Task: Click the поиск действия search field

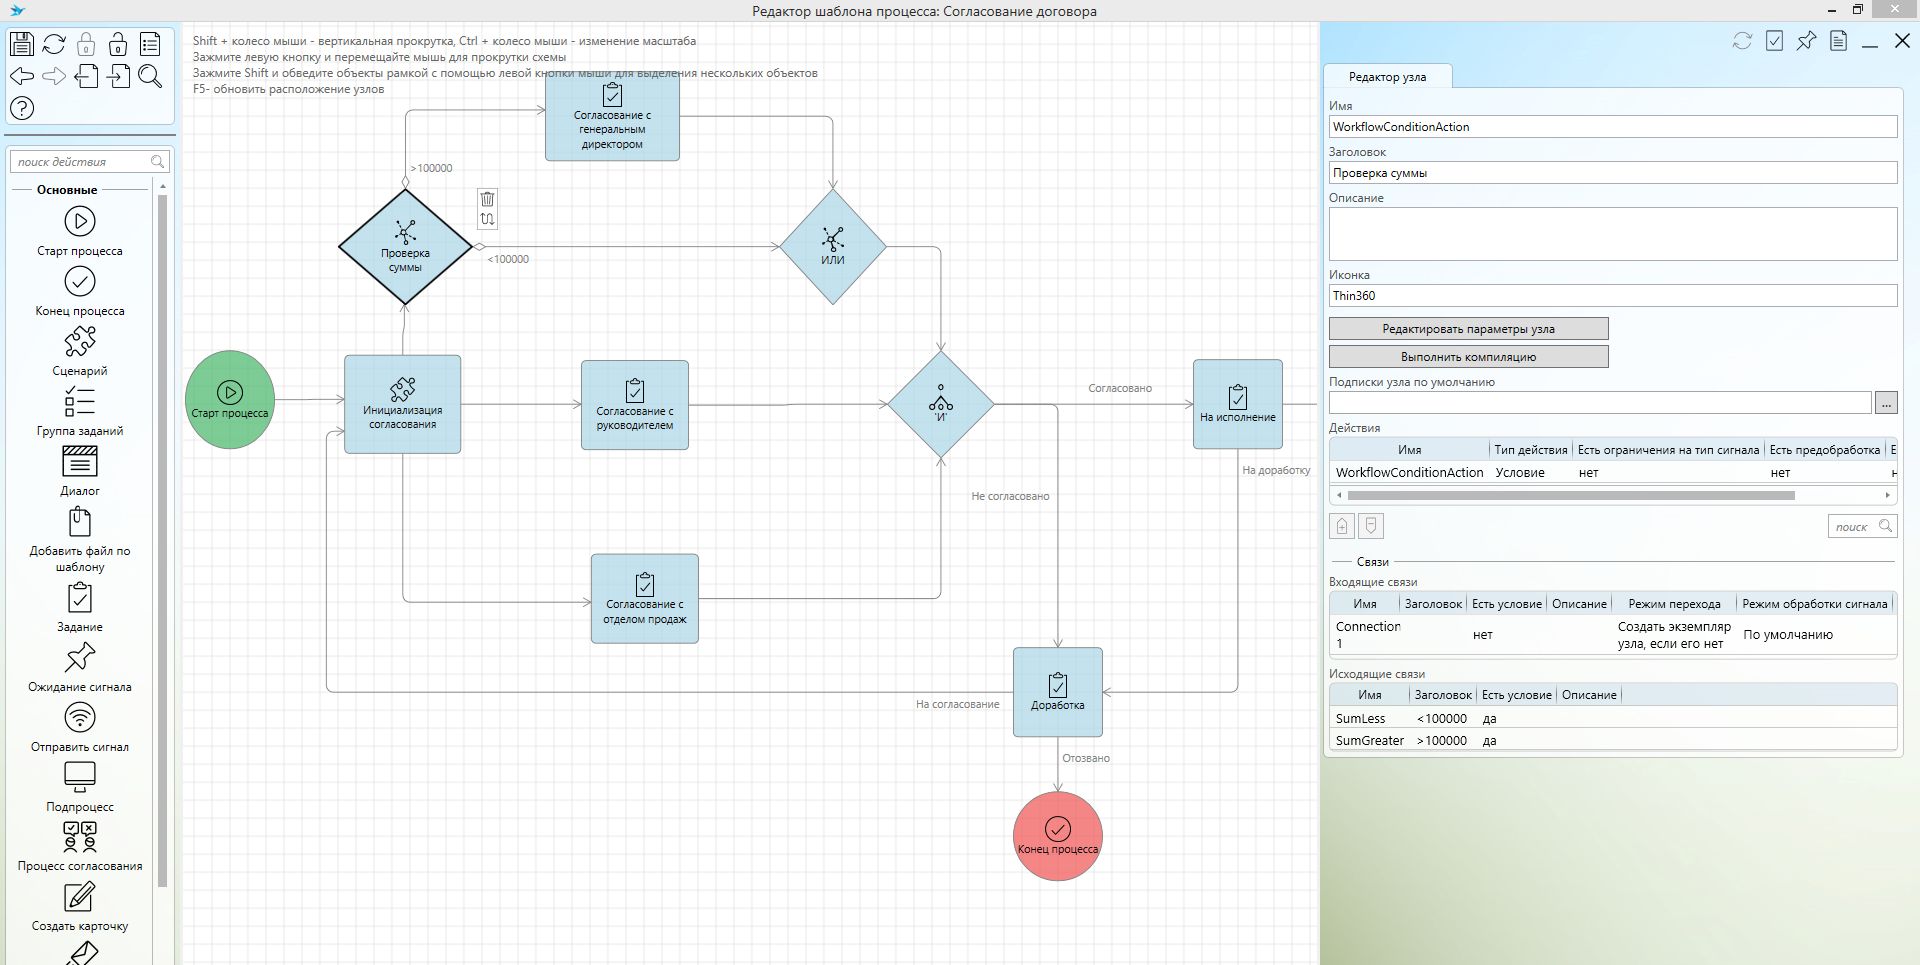Action: click(x=82, y=162)
